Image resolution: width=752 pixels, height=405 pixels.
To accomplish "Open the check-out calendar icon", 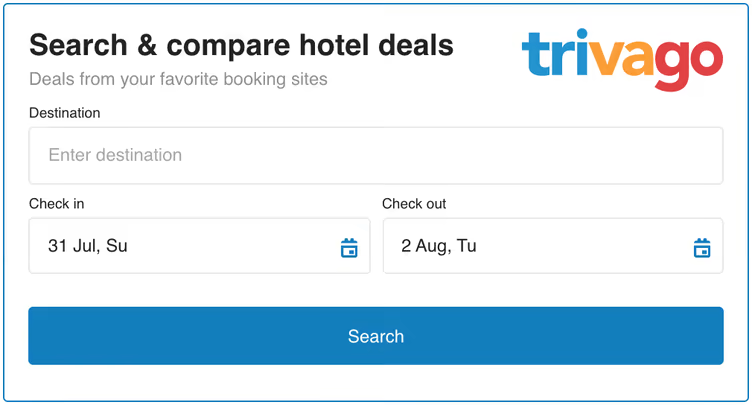I will [702, 248].
